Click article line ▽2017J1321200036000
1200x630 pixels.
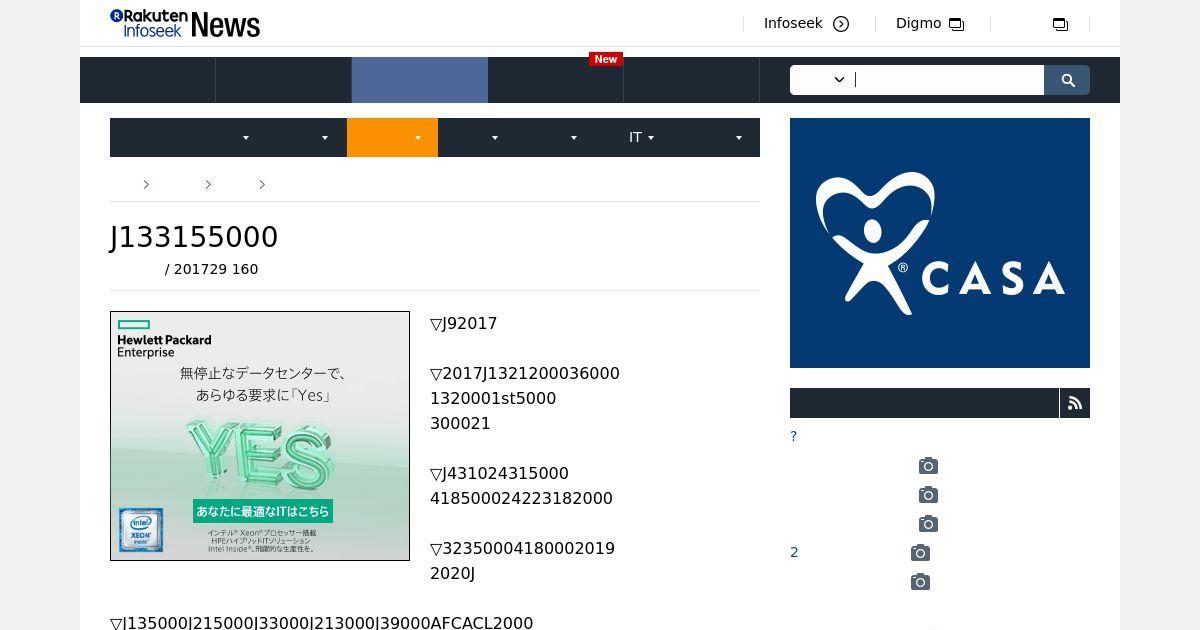pyautogui.click(x=525, y=373)
